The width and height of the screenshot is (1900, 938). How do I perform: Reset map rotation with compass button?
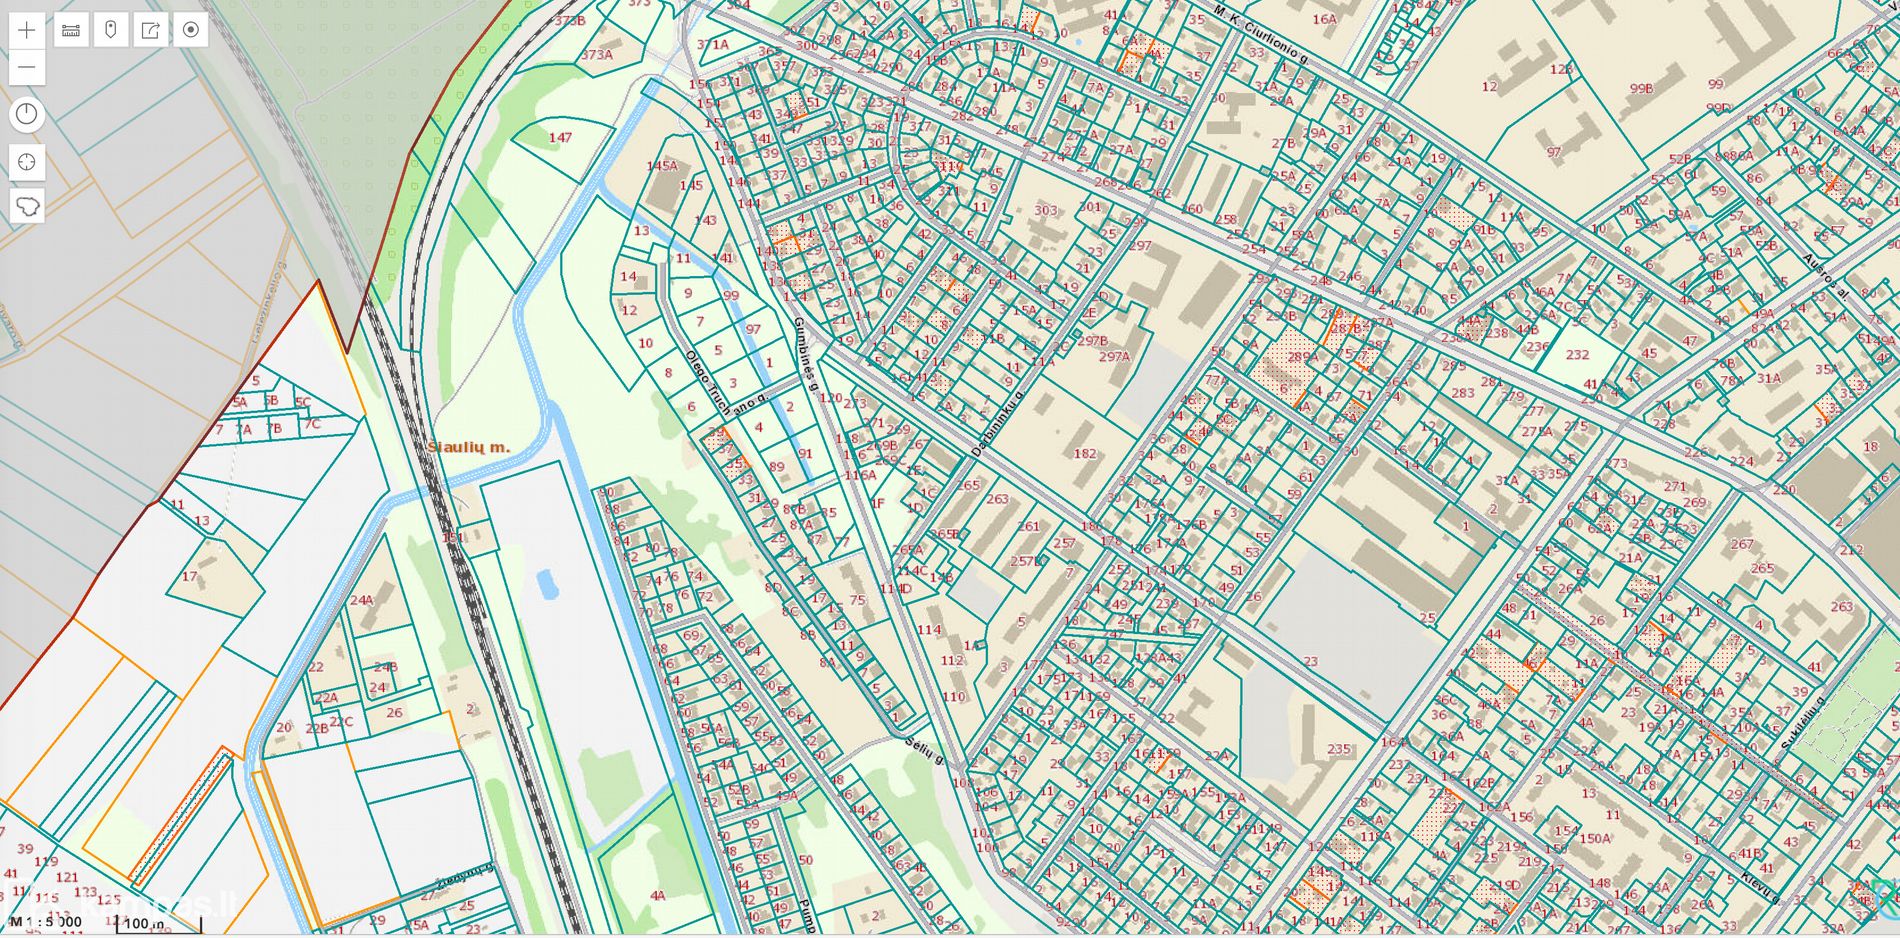pyautogui.click(x=27, y=115)
